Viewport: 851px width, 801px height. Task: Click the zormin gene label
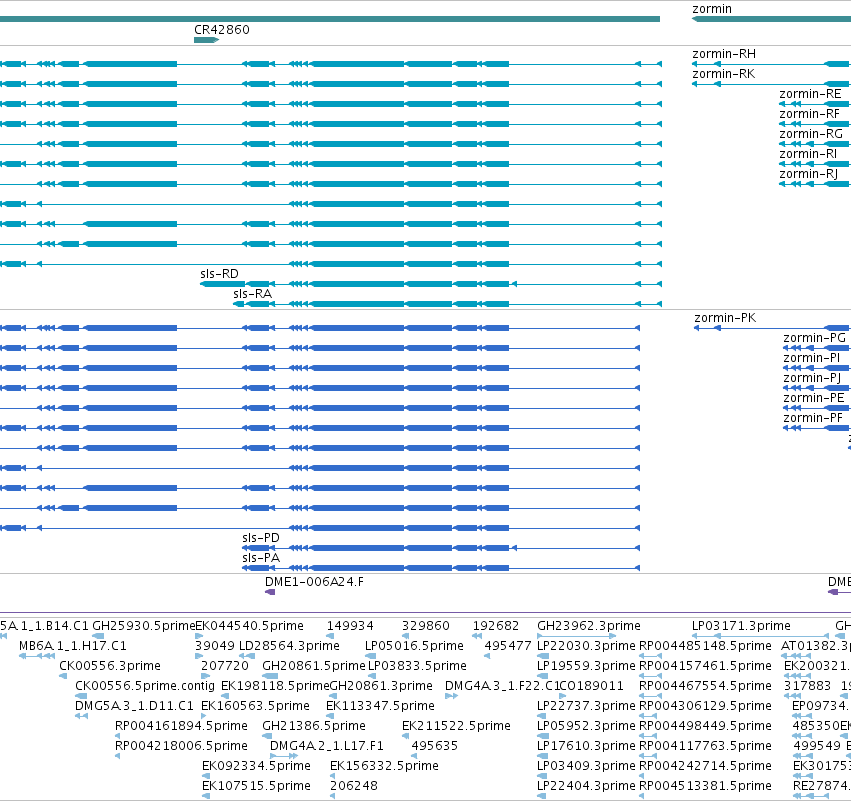(712, 9)
